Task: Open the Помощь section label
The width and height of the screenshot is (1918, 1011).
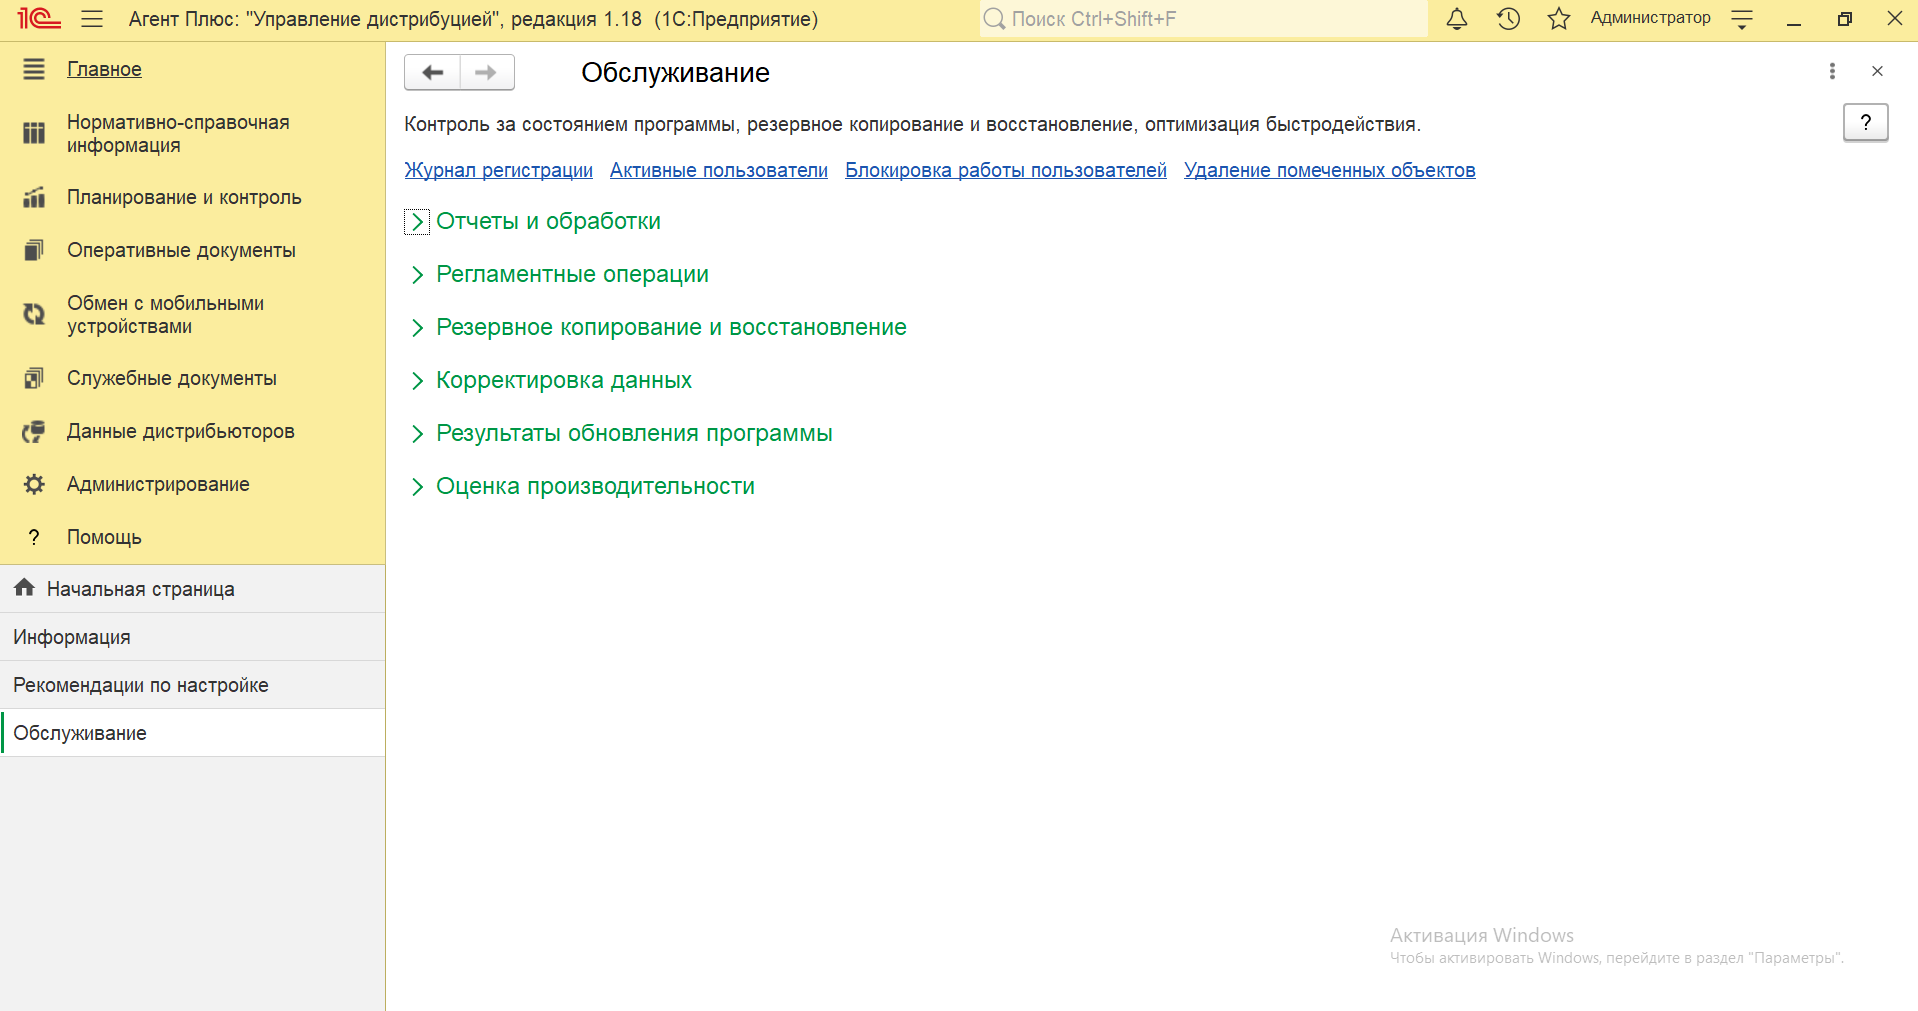Action: pyautogui.click(x=104, y=537)
